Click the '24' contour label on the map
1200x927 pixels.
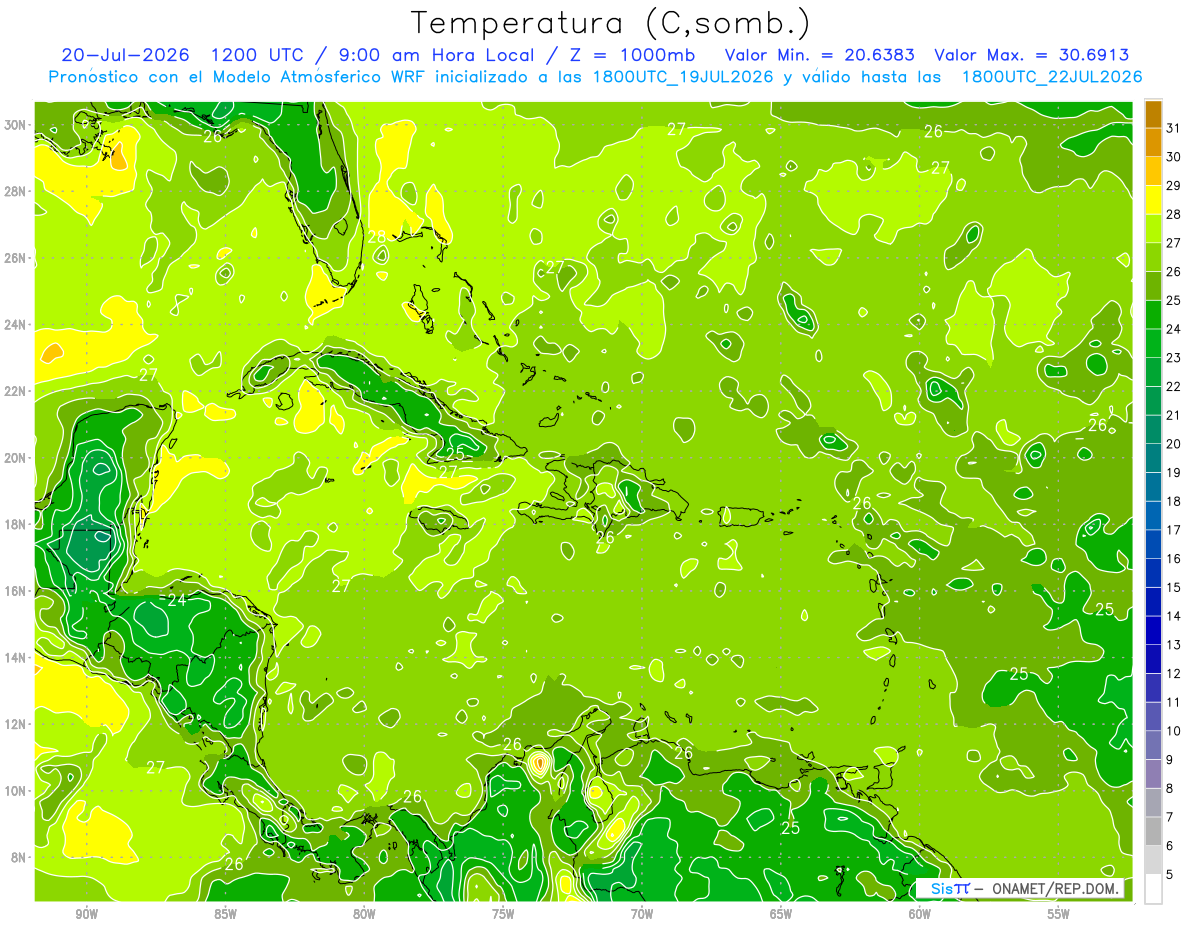click(177, 600)
